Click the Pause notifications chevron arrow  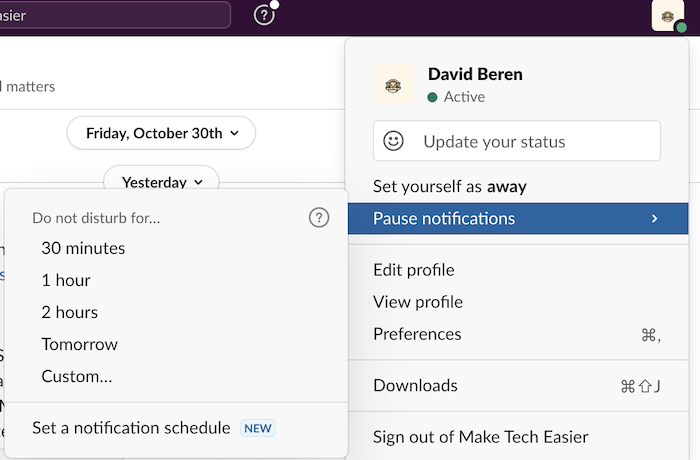click(x=654, y=218)
